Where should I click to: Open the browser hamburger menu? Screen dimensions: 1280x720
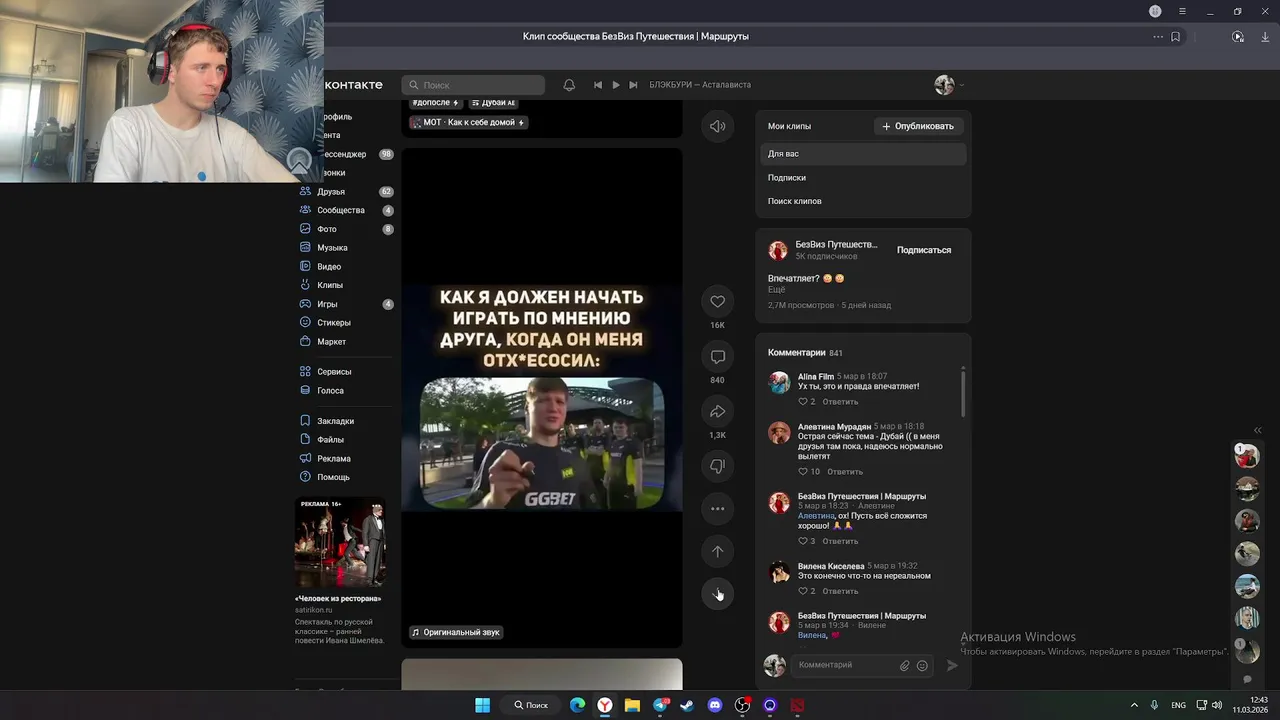tap(1182, 12)
